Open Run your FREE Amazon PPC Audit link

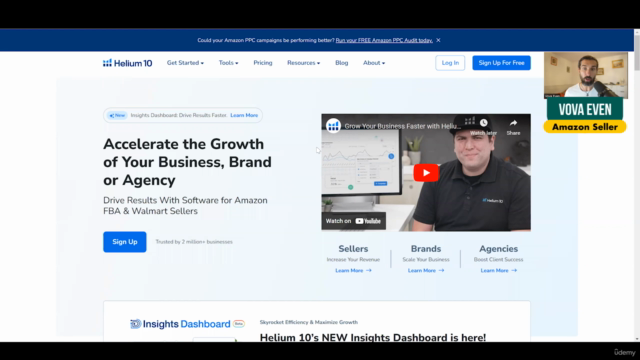point(384,40)
